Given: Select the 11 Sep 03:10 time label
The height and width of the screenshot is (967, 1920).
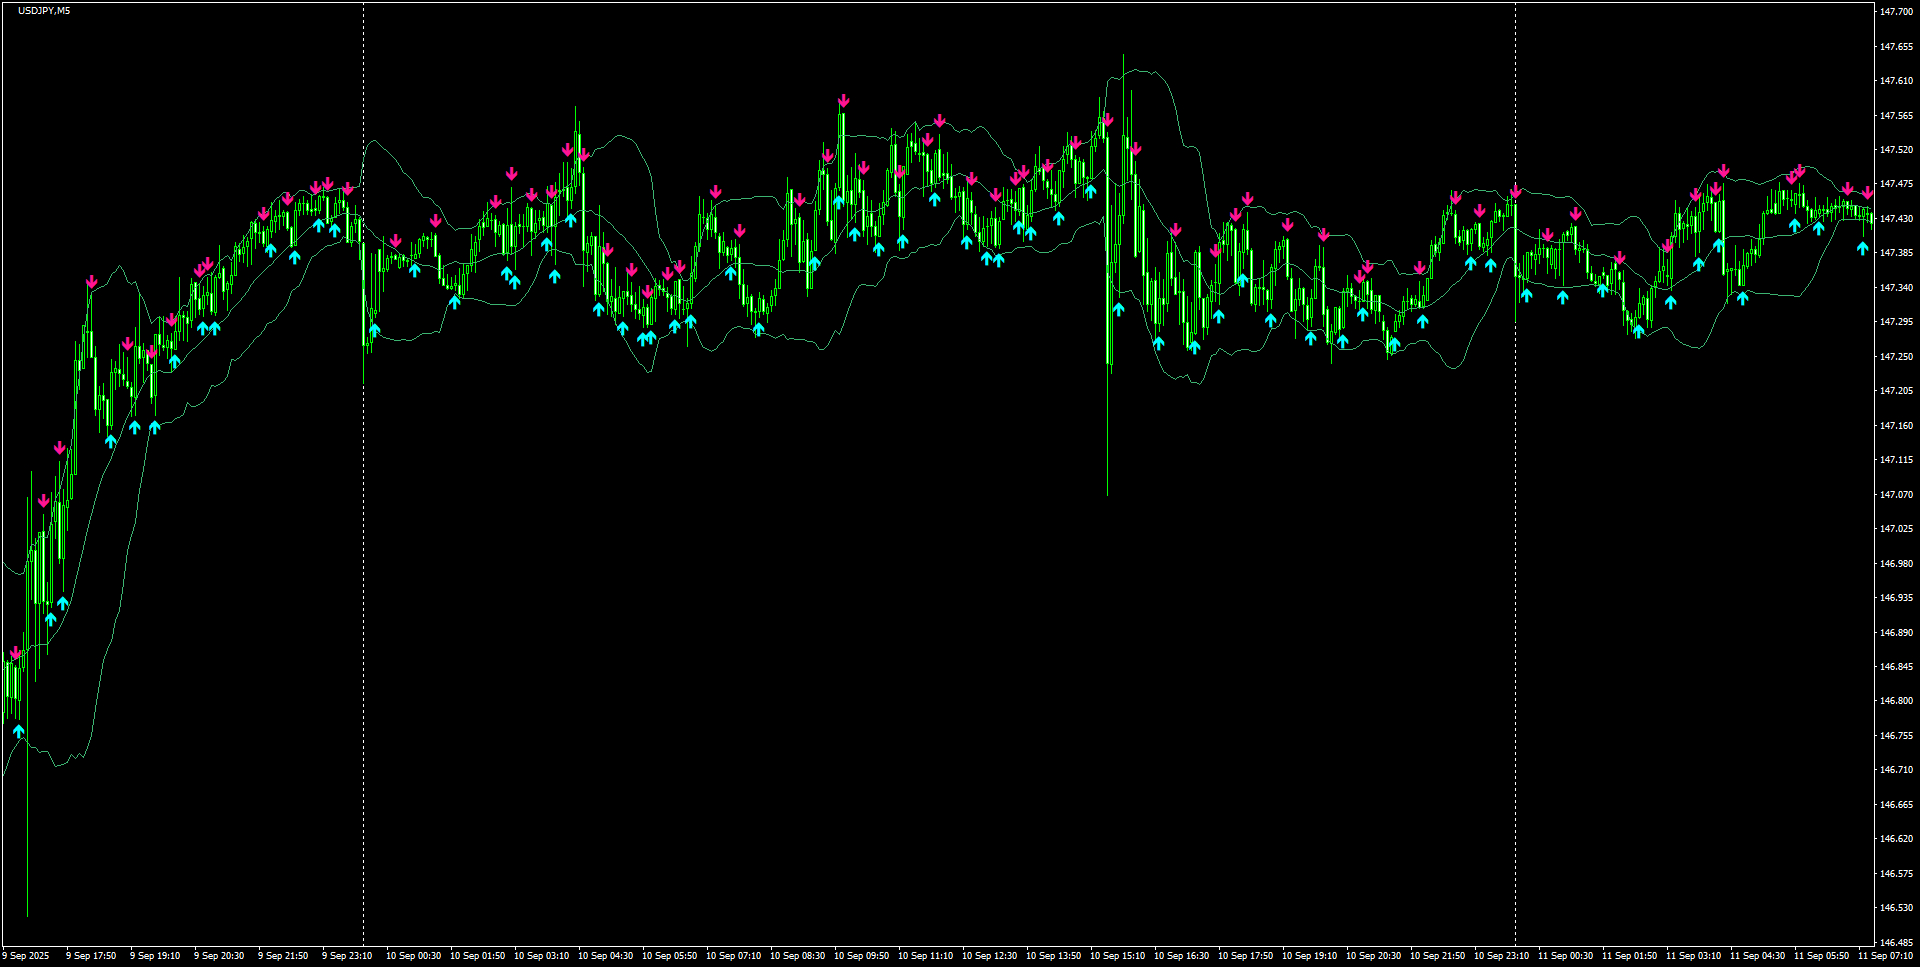Looking at the screenshot, I should (1694, 956).
